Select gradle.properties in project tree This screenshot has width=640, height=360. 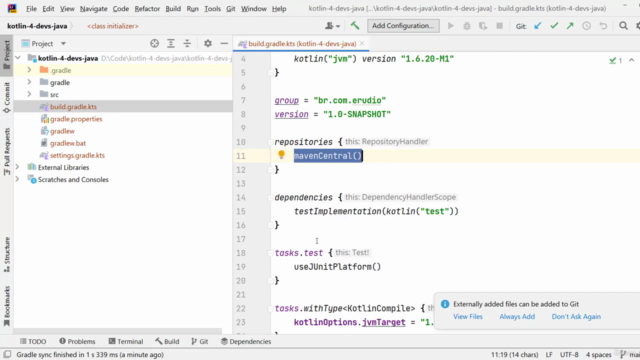[76, 119]
